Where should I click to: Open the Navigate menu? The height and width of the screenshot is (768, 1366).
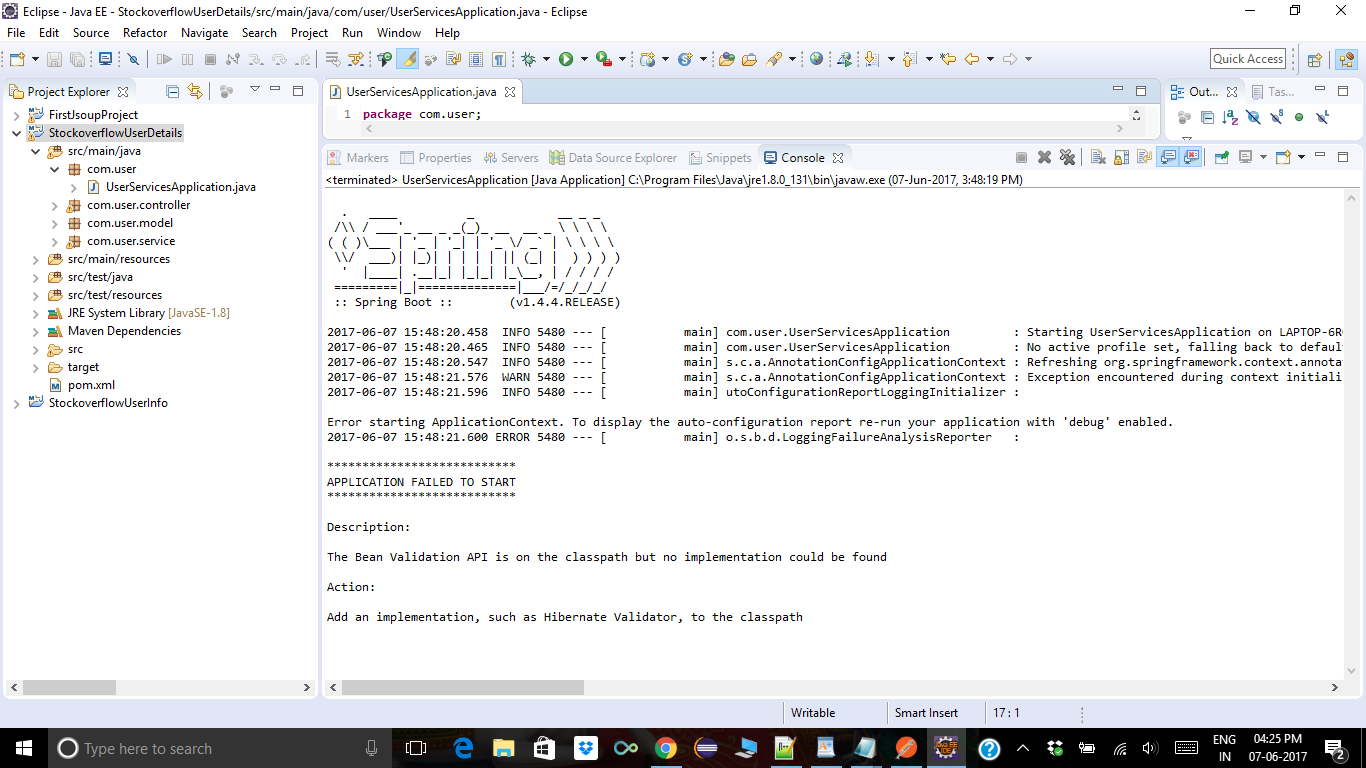[x=204, y=32]
